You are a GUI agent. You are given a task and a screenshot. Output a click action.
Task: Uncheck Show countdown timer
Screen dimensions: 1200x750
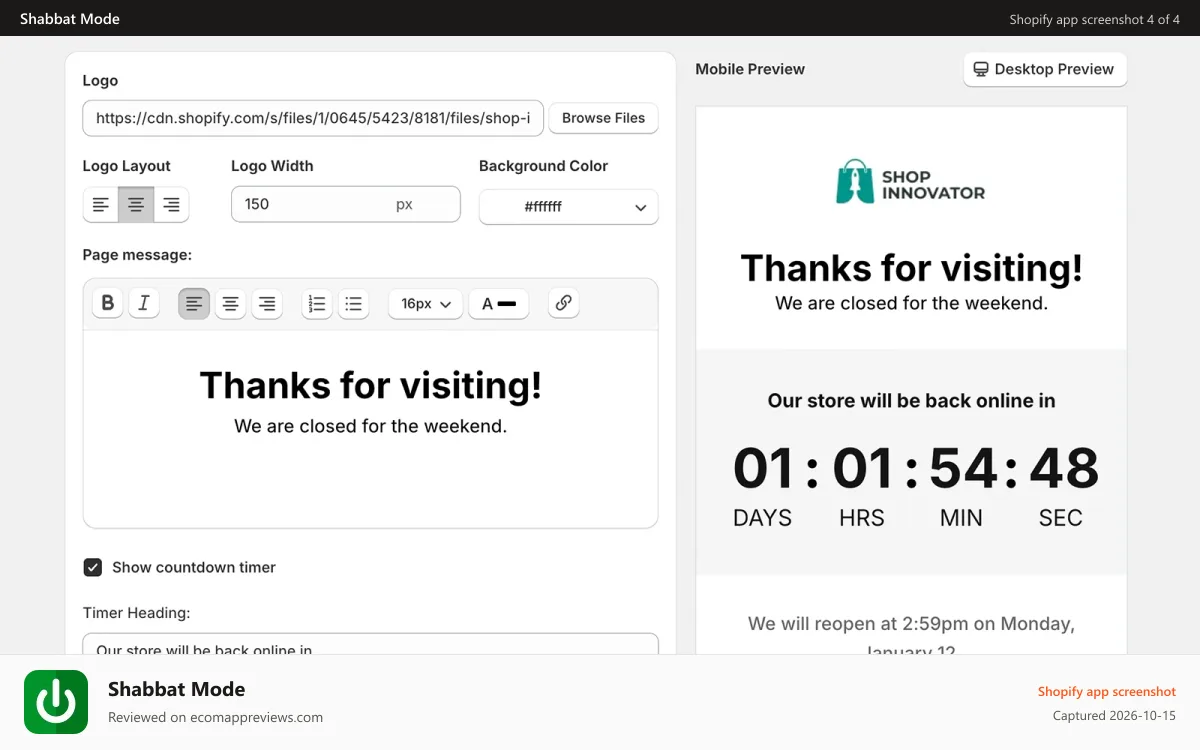coord(92,567)
